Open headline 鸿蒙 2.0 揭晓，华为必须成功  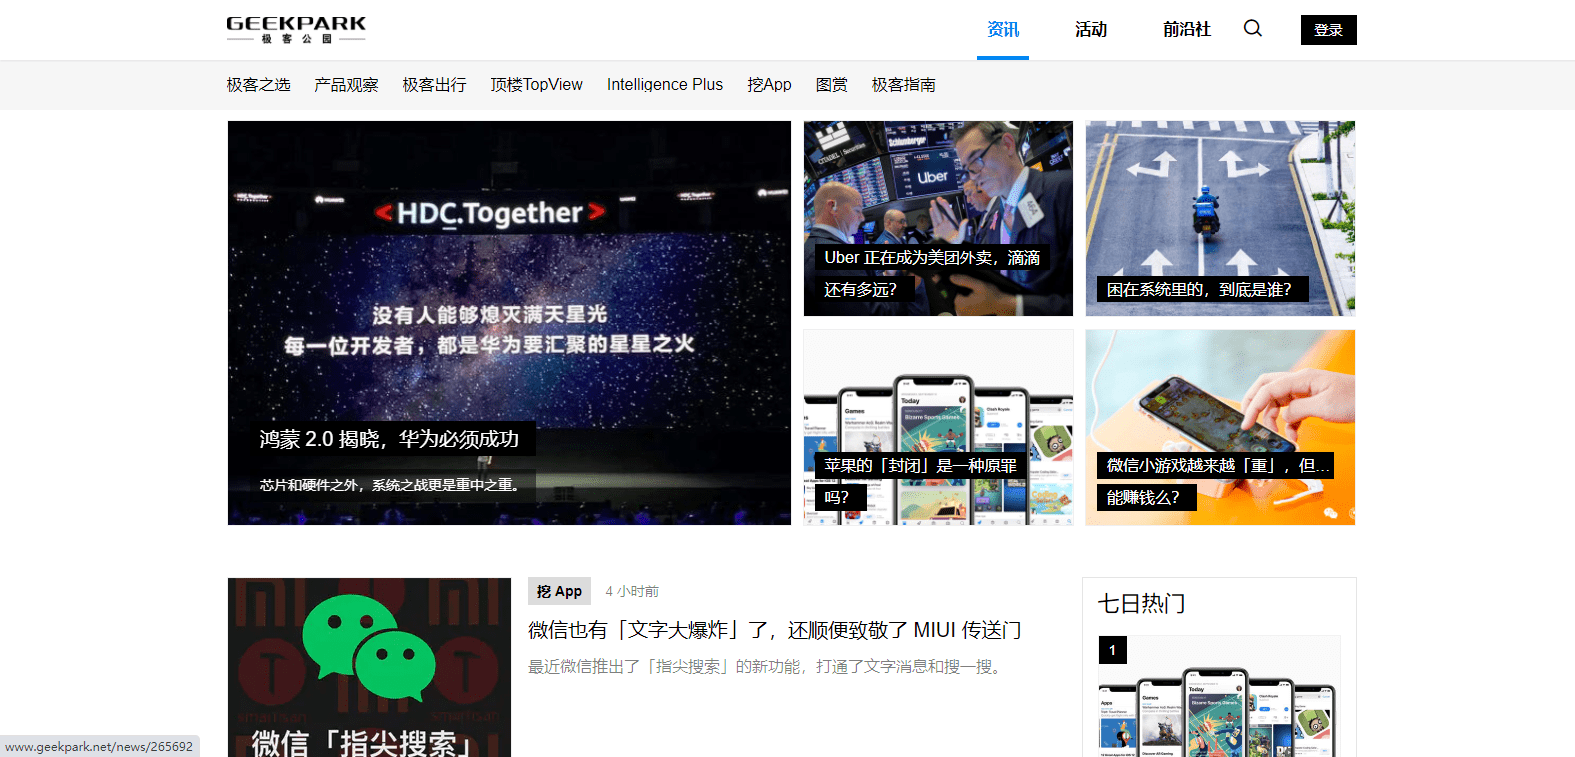tap(389, 439)
